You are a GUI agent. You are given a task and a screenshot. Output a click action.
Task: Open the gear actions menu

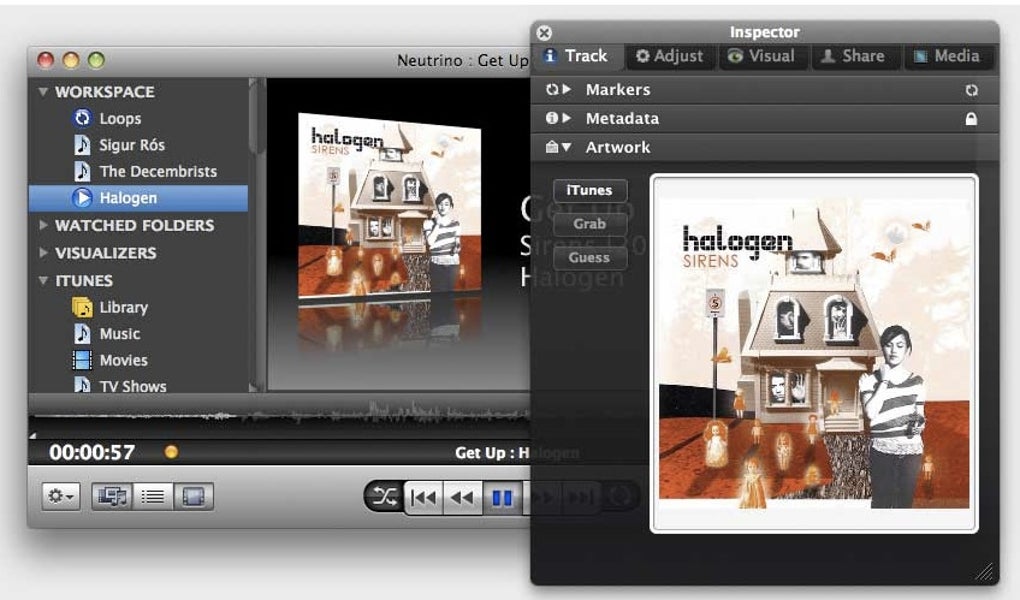click(x=61, y=497)
